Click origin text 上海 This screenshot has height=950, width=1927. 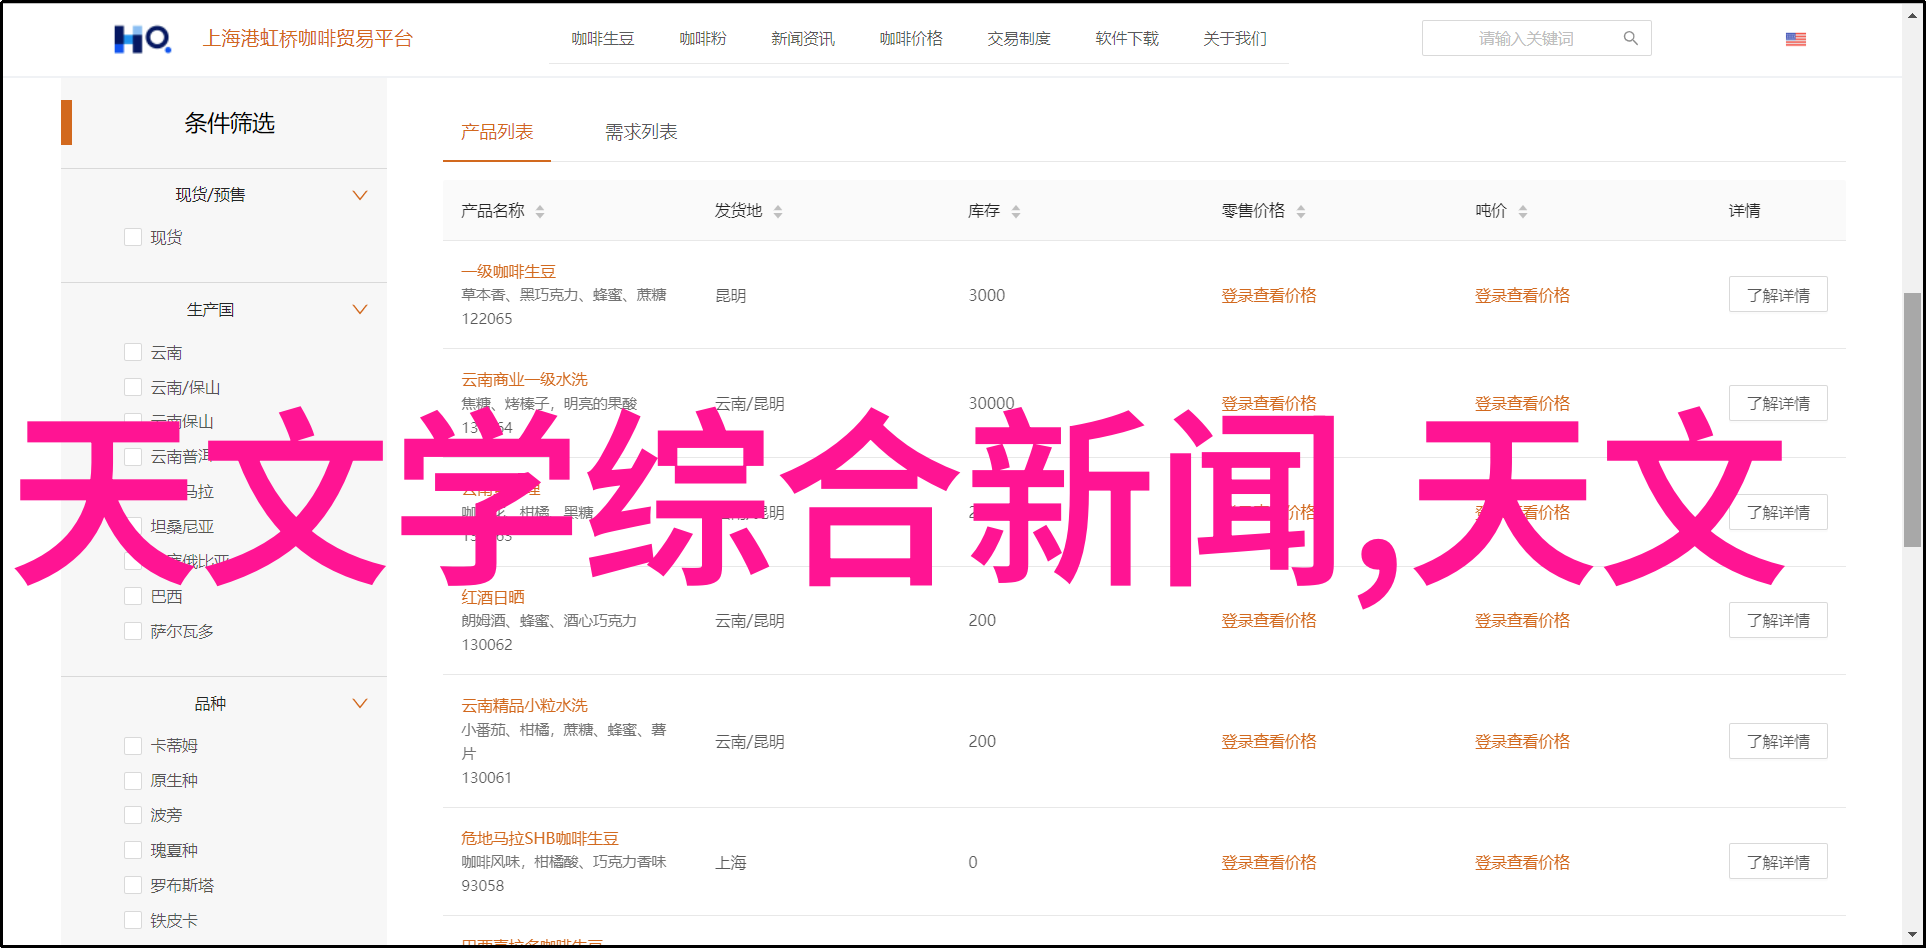[x=730, y=862]
